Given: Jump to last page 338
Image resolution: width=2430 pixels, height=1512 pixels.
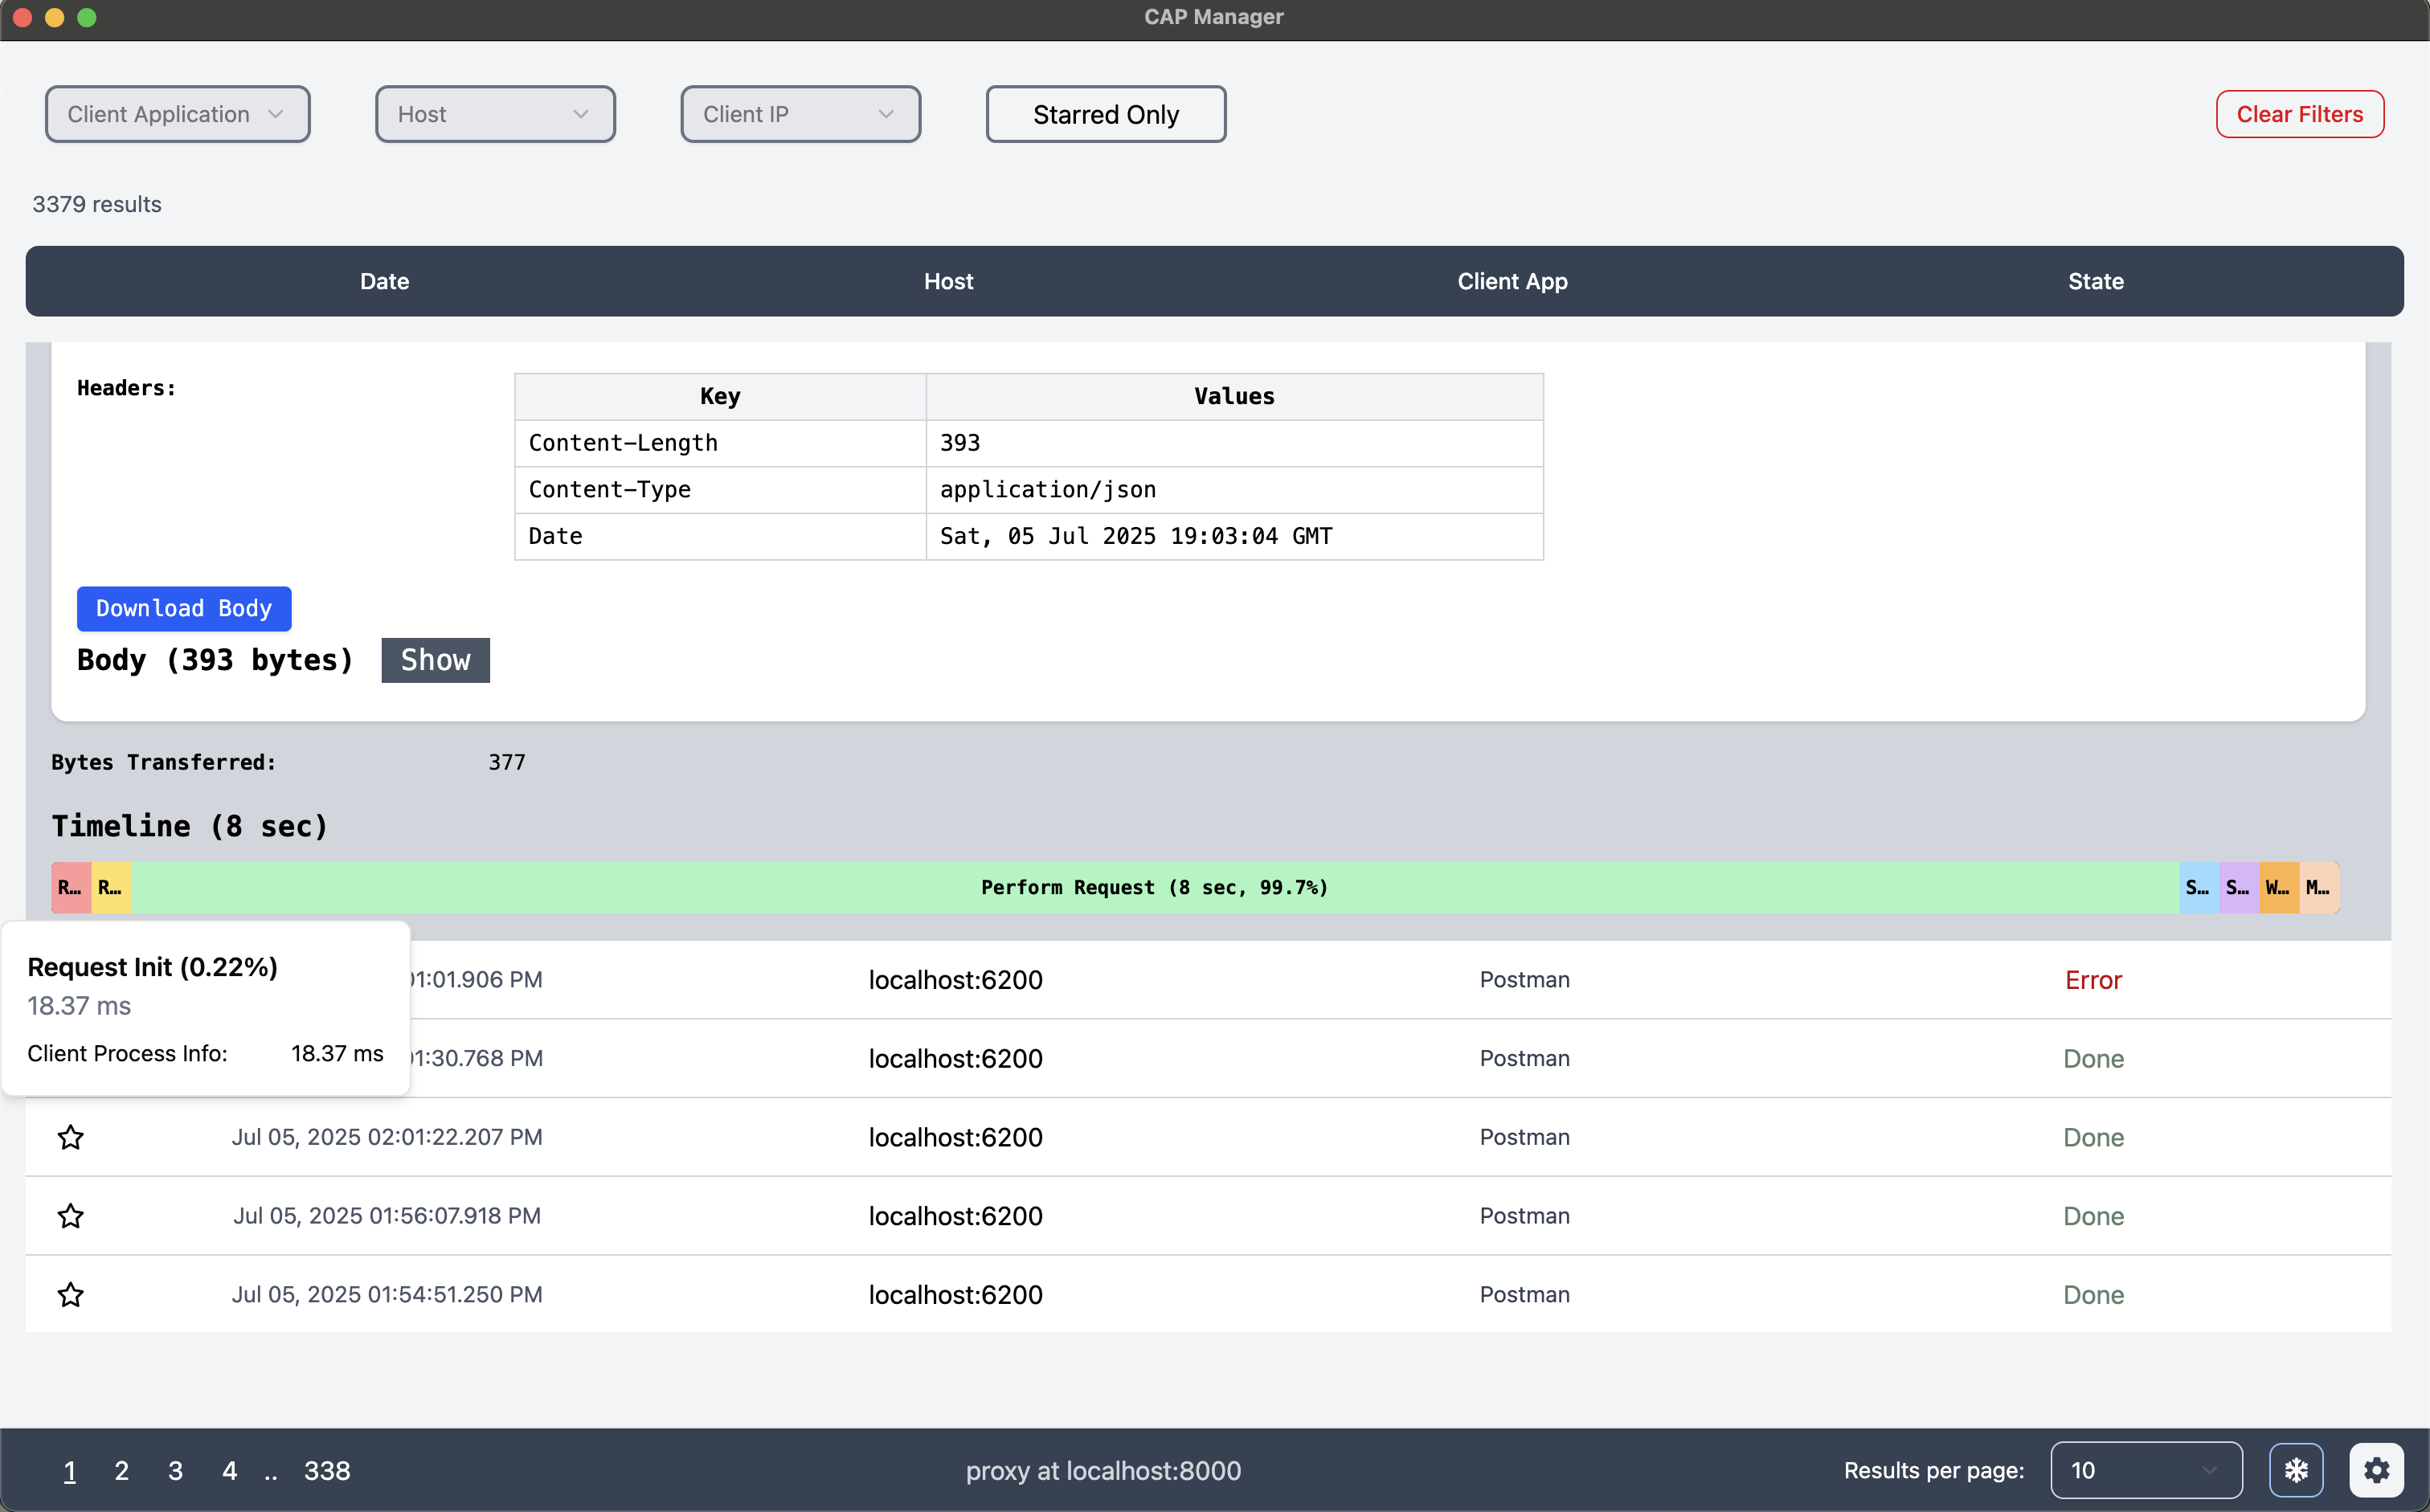Looking at the screenshot, I should pos(327,1471).
